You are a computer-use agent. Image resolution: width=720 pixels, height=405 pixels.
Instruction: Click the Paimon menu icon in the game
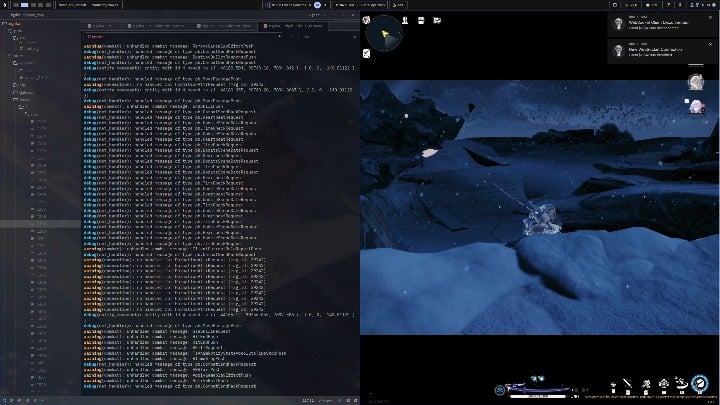368,19
